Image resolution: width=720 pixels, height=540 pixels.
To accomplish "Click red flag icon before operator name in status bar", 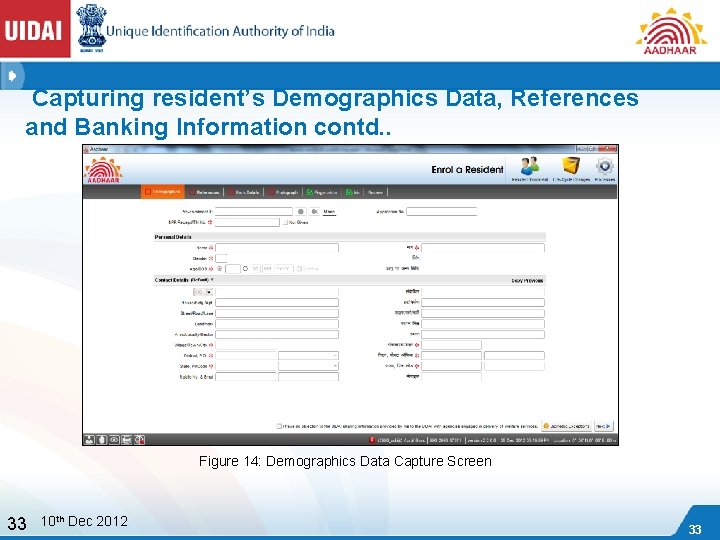I will pos(372,440).
